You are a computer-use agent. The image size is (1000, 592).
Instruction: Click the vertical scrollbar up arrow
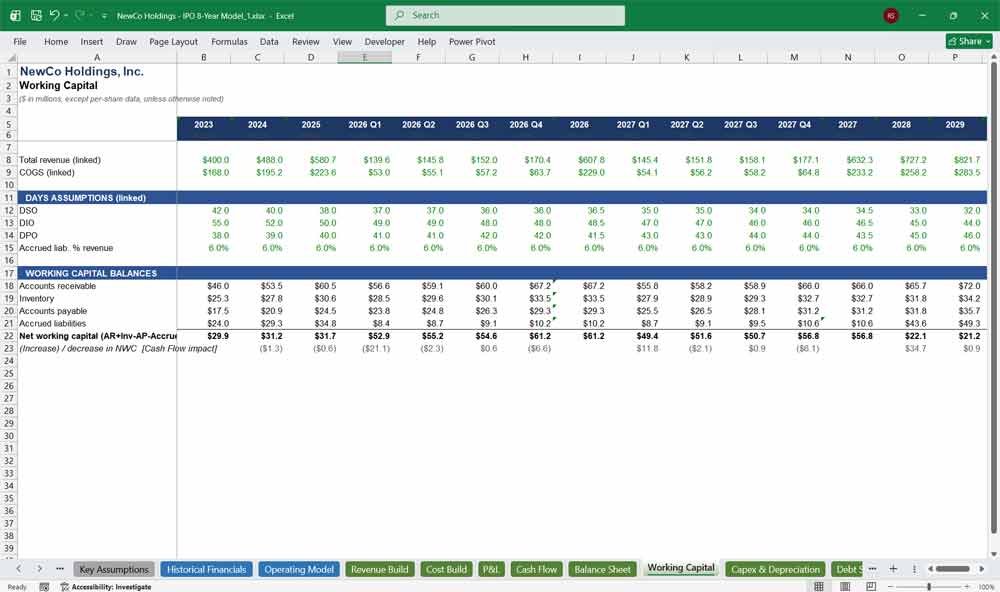coord(994,57)
